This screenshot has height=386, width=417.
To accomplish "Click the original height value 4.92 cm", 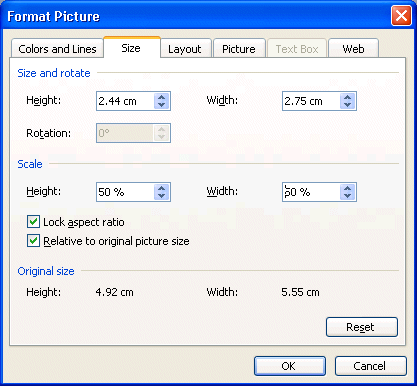I will pyautogui.click(x=114, y=292).
